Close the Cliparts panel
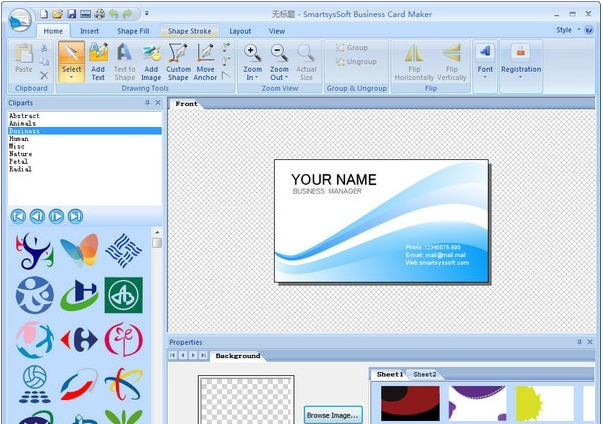This screenshot has height=424, width=603. (x=158, y=103)
